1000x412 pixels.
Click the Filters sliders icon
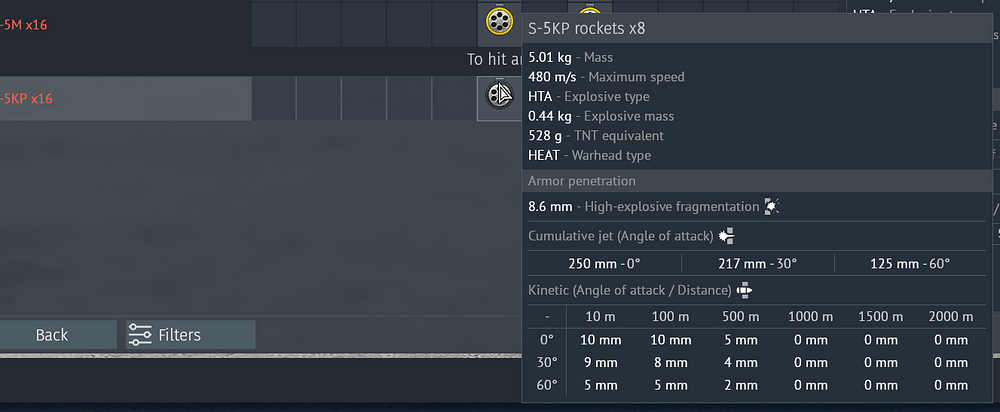141,335
